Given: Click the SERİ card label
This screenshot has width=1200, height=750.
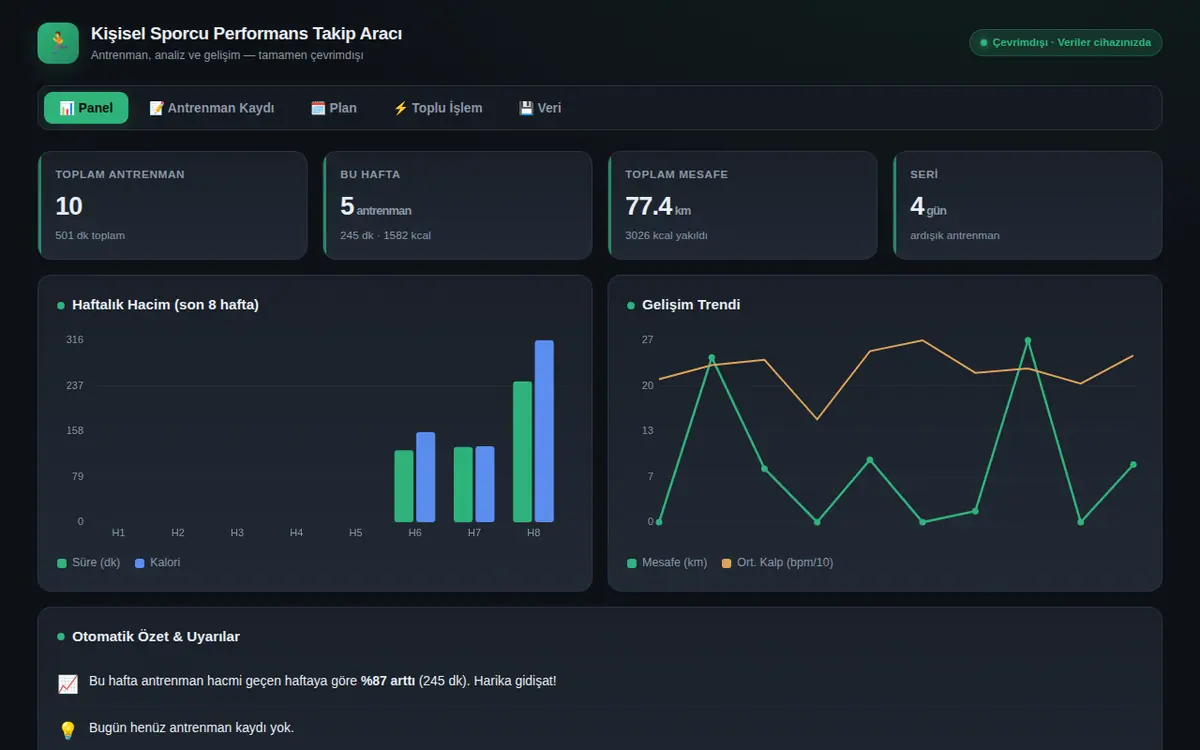Looking at the screenshot, I should point(924,174).
